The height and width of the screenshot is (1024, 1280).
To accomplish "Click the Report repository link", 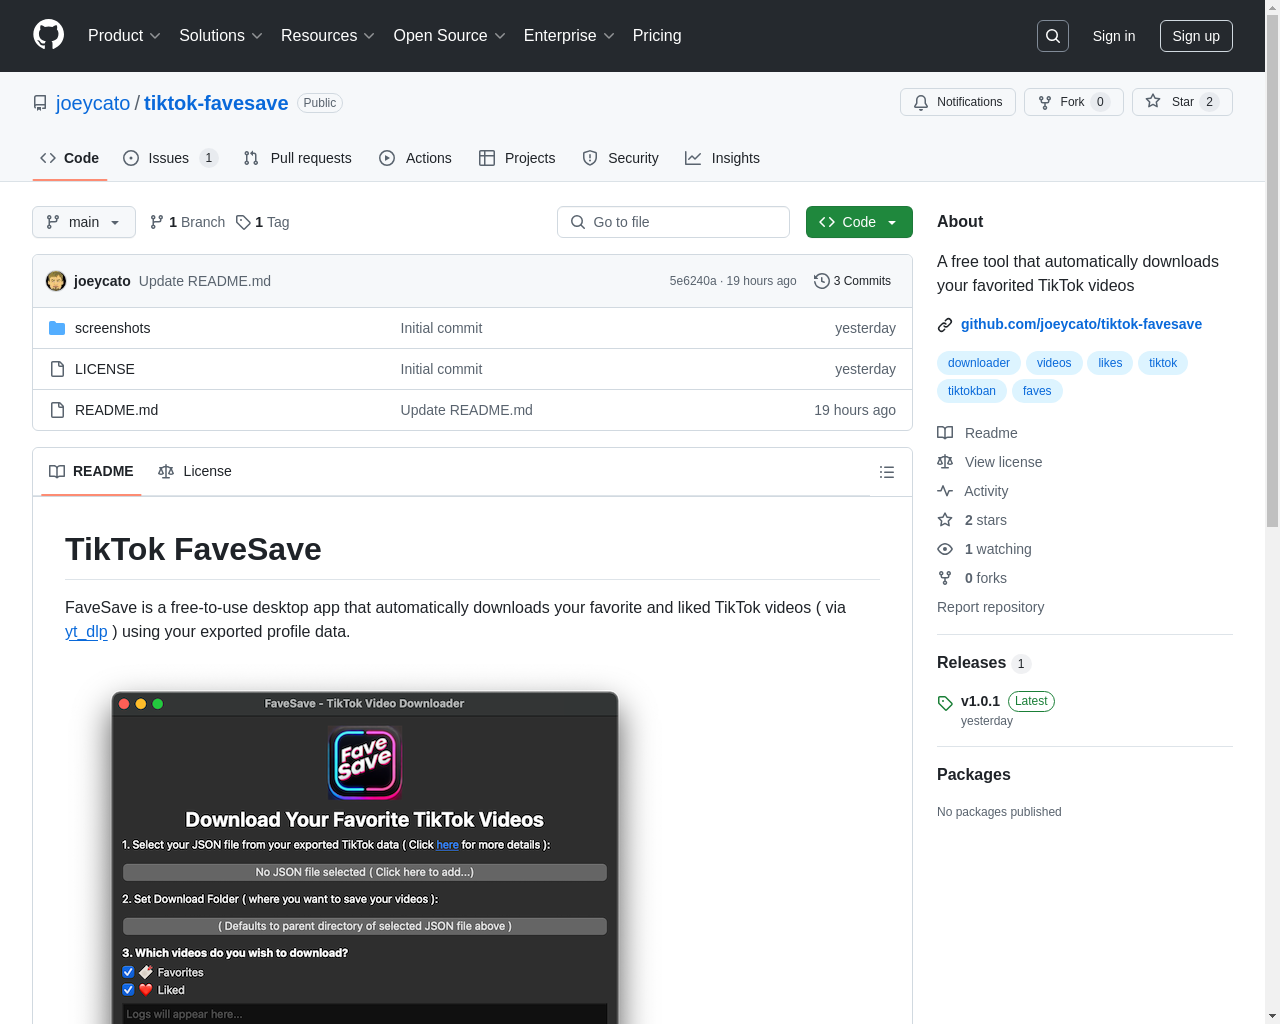I will click(990, 607).
